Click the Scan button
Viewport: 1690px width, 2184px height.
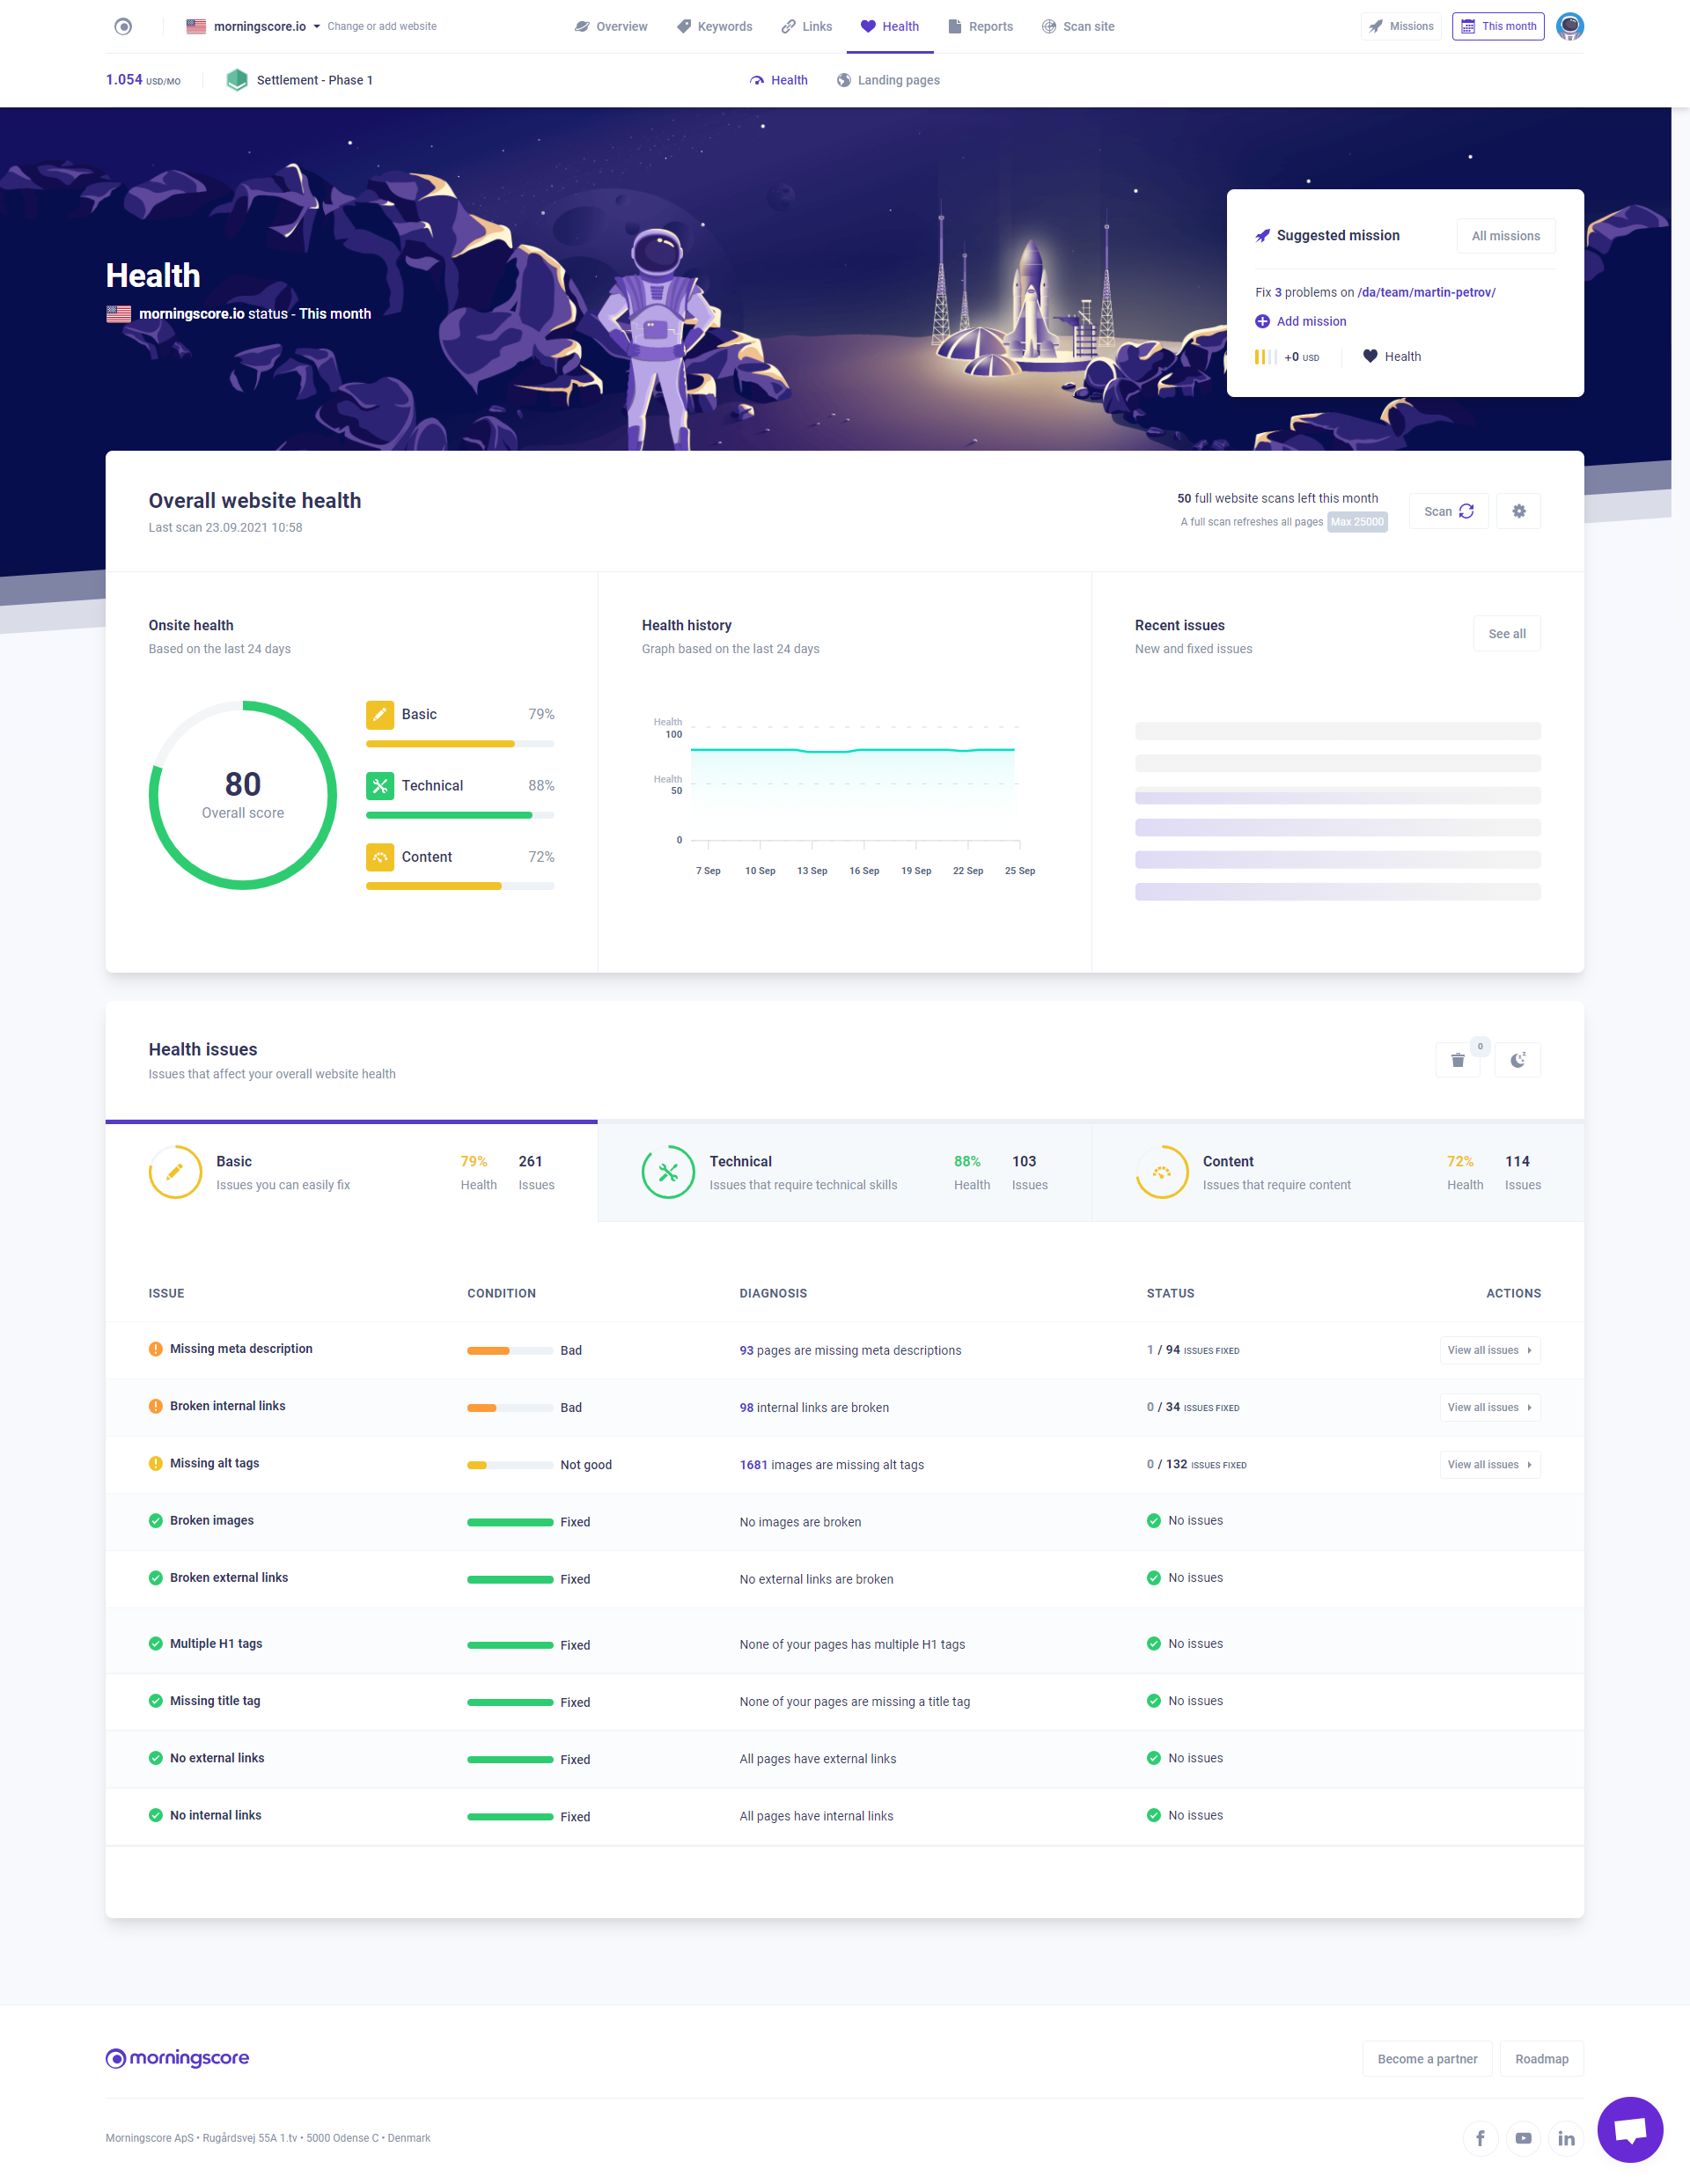point(1448,510)
